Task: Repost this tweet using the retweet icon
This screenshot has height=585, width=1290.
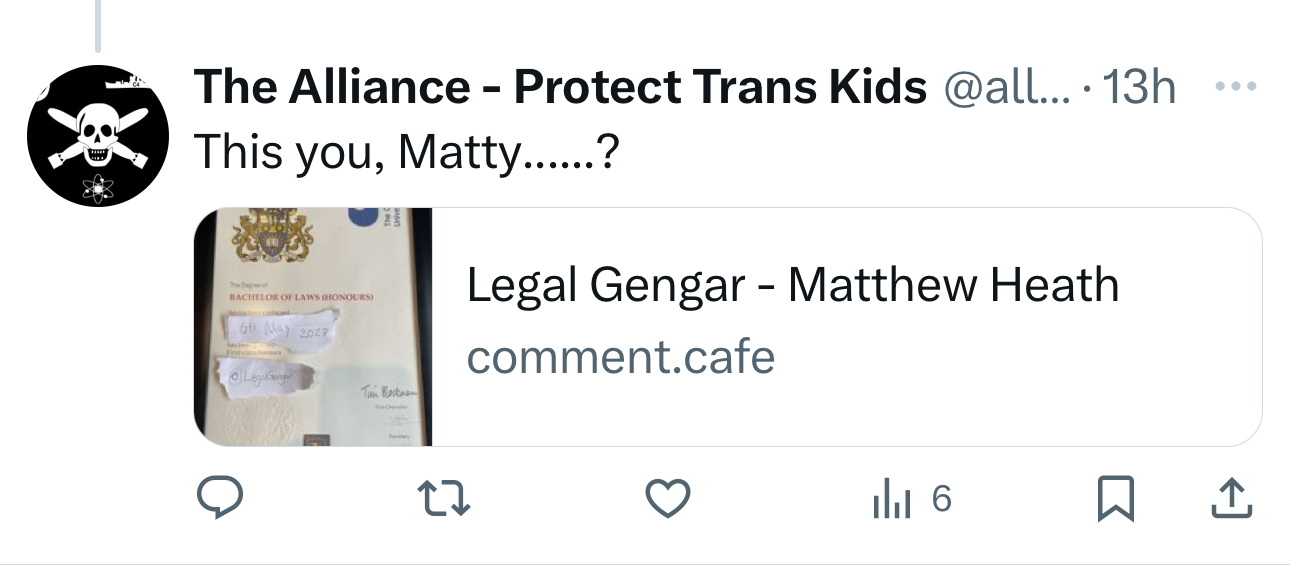Action: click(443, 499)
